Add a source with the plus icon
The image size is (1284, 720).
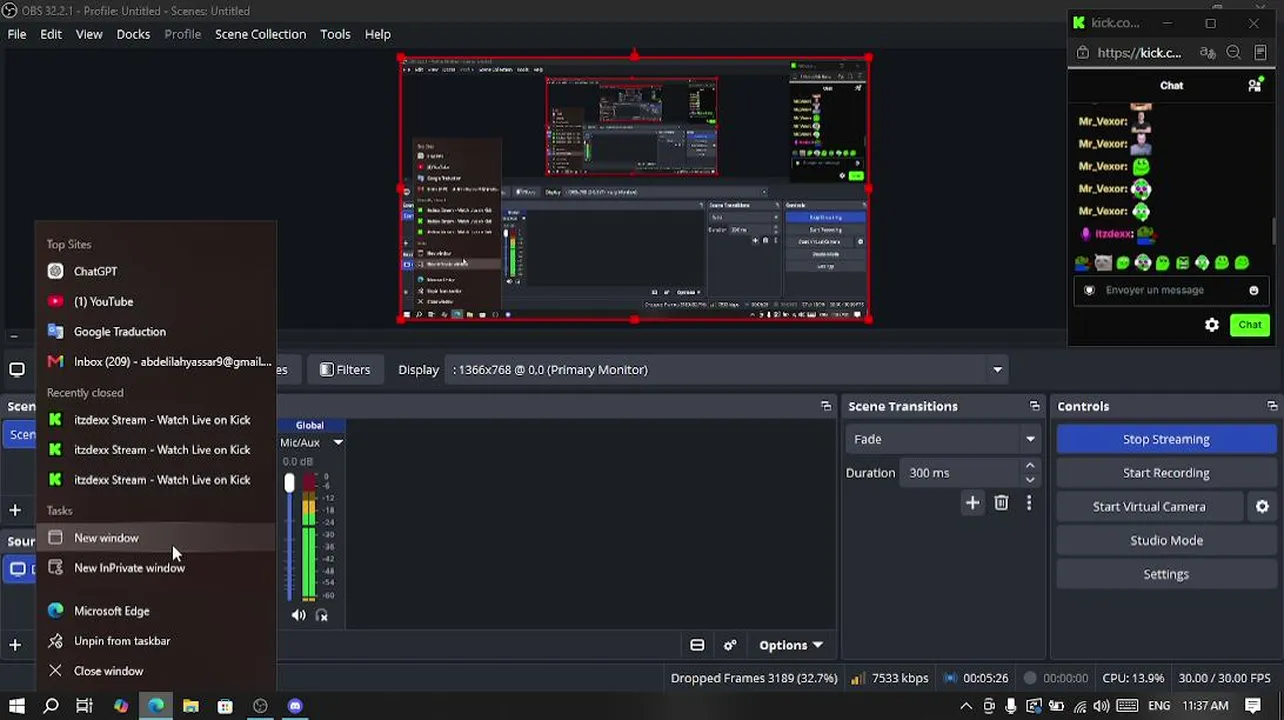pos(15,645)
